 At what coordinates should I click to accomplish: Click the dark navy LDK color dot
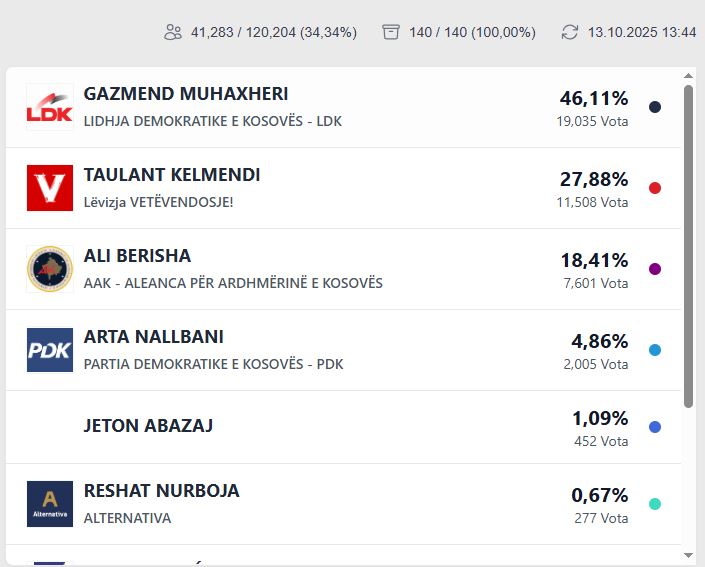(x=655, y=107)
